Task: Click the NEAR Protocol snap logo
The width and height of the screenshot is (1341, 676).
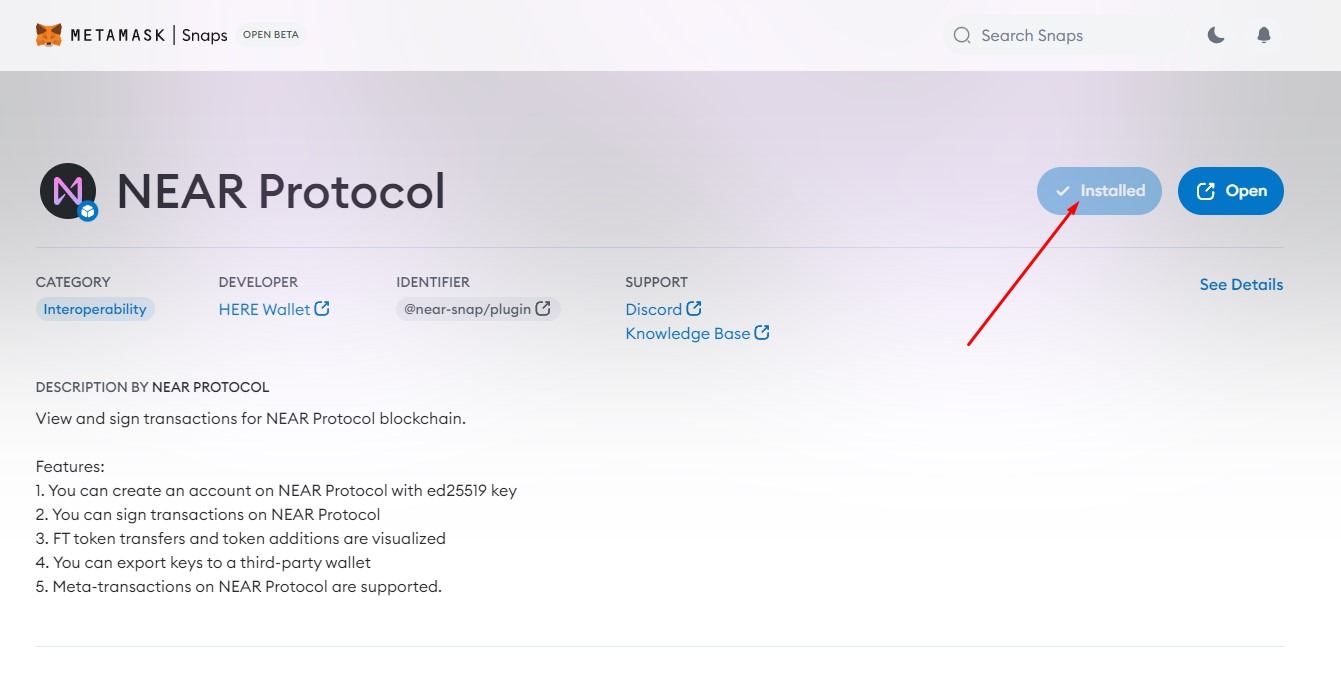Action: pyautogui.click(x=68, y=191)
